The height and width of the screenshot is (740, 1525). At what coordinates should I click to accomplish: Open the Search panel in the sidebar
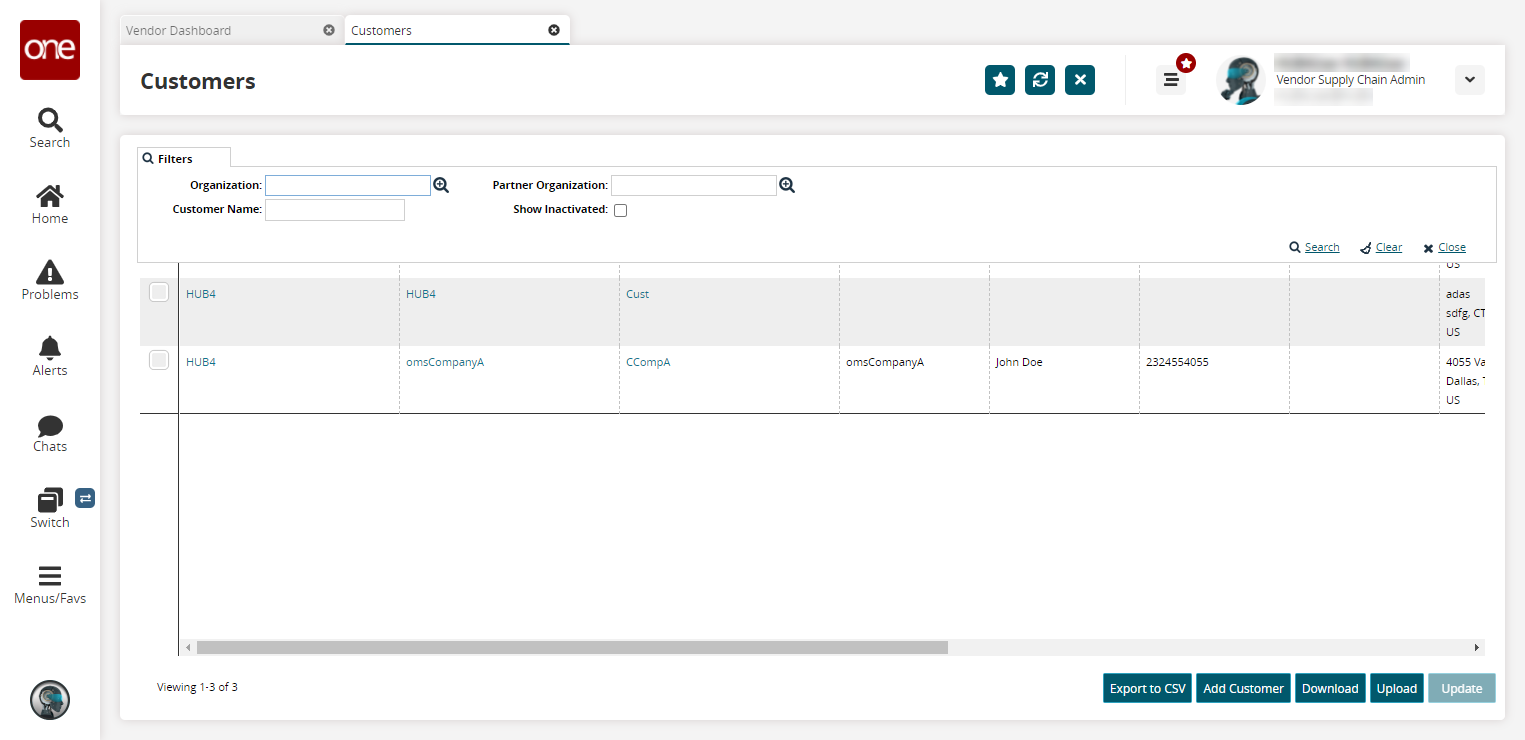pos(50,128)
